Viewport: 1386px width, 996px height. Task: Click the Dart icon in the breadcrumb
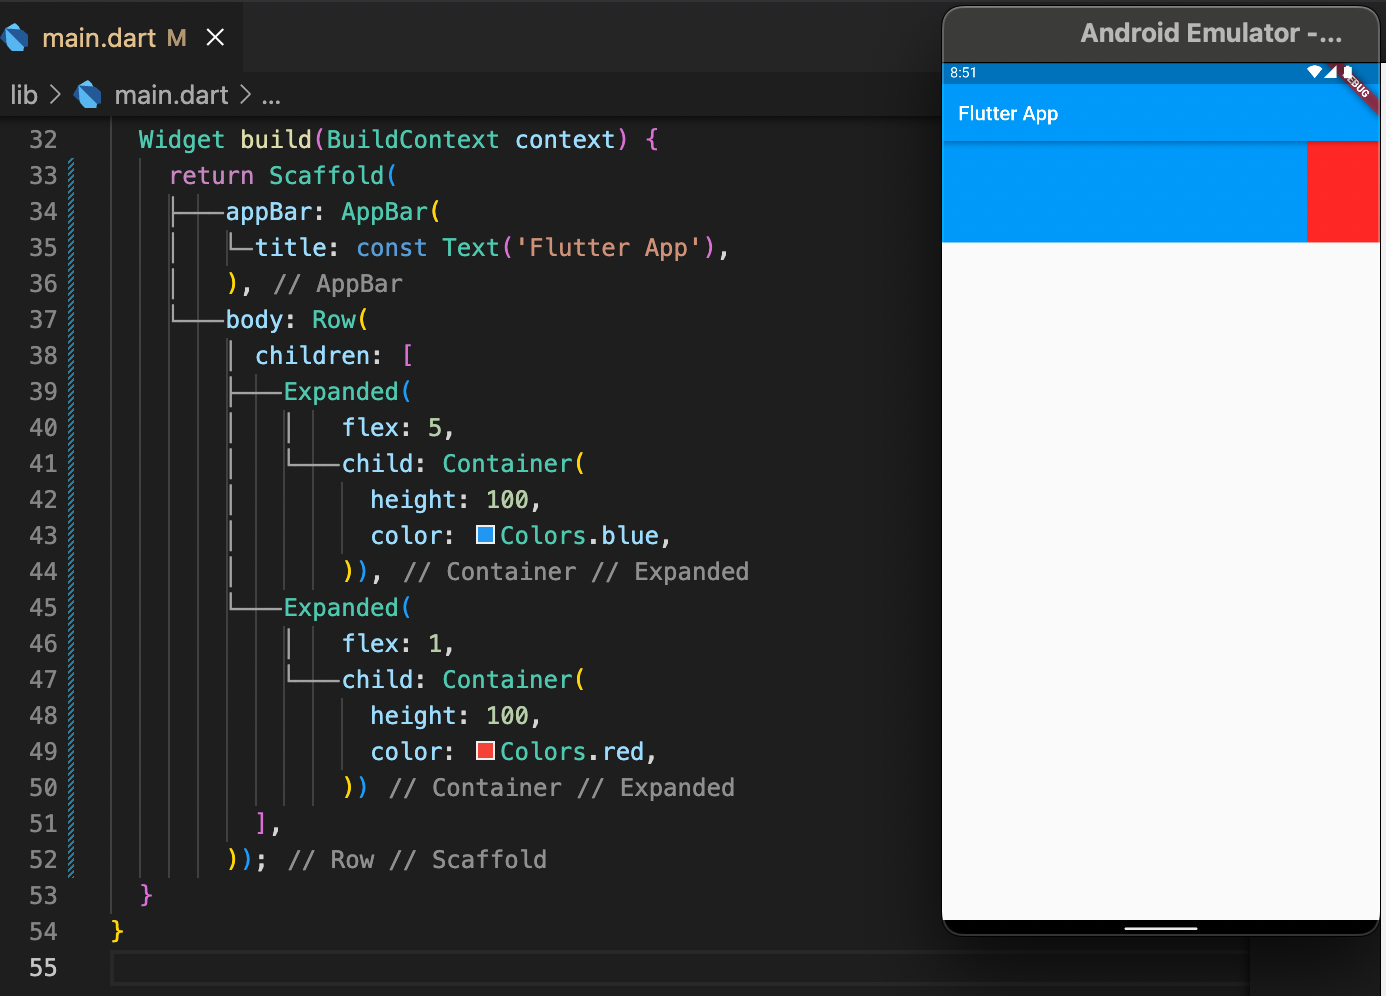[89, 95]
